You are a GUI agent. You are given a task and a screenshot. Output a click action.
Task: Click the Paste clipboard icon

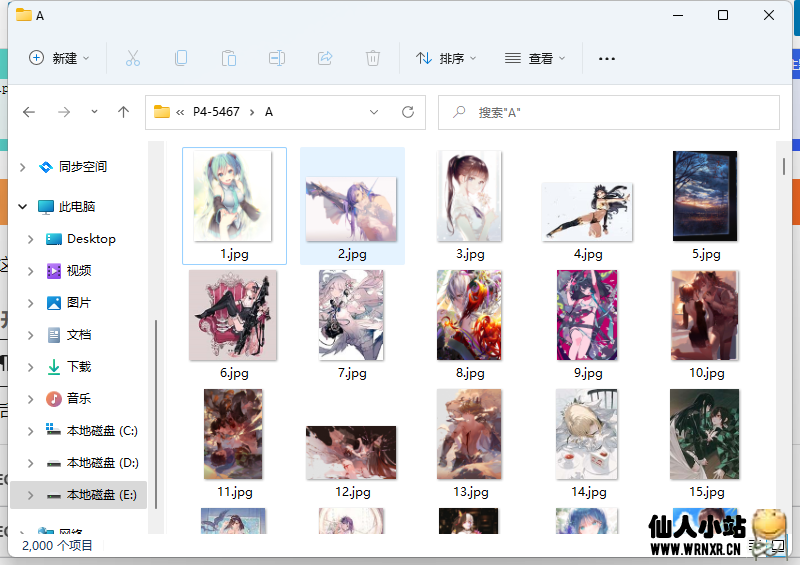tap(229, 58)
